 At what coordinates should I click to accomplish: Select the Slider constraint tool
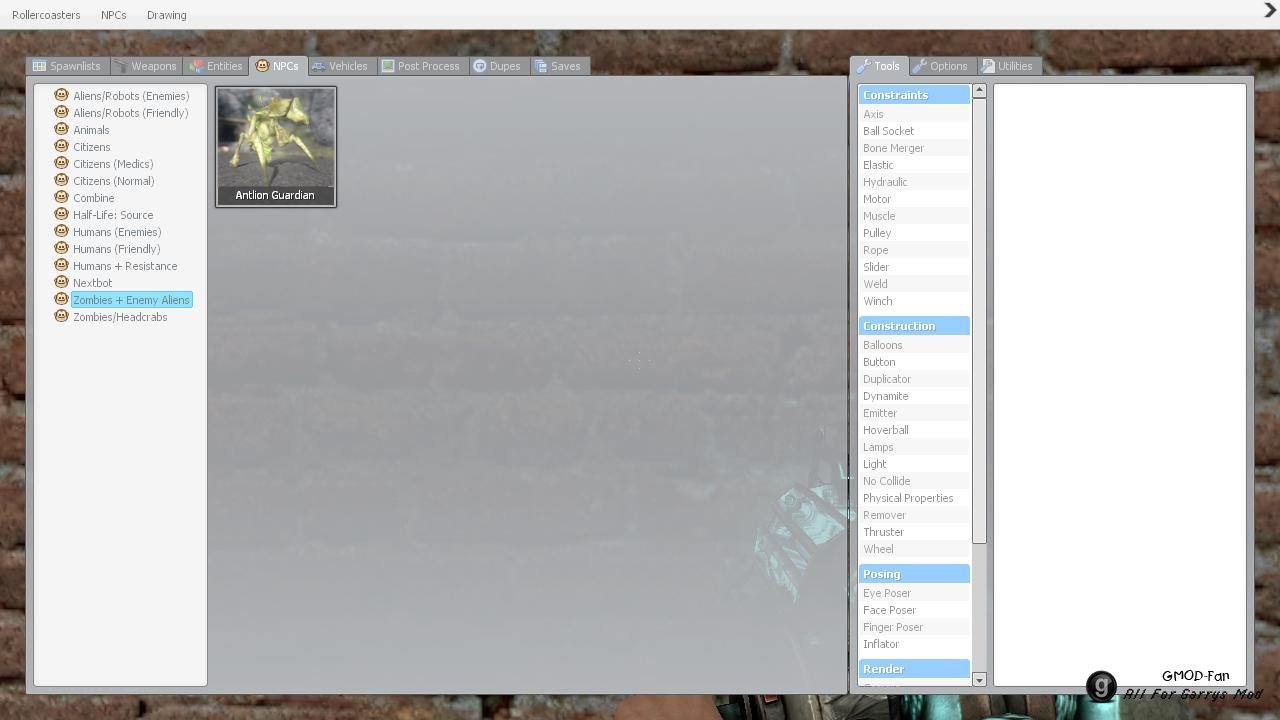click(x=914, y=267)
